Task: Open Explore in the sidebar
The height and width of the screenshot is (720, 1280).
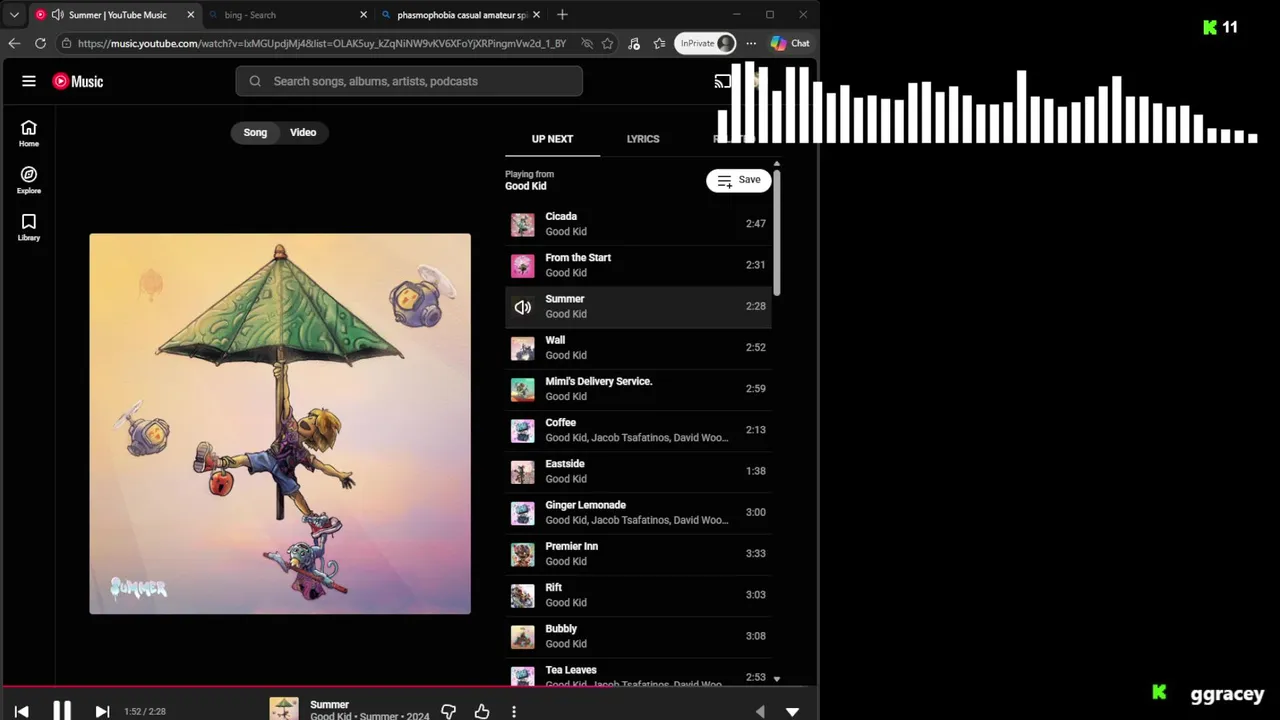Action: click(x=29, y=180)
